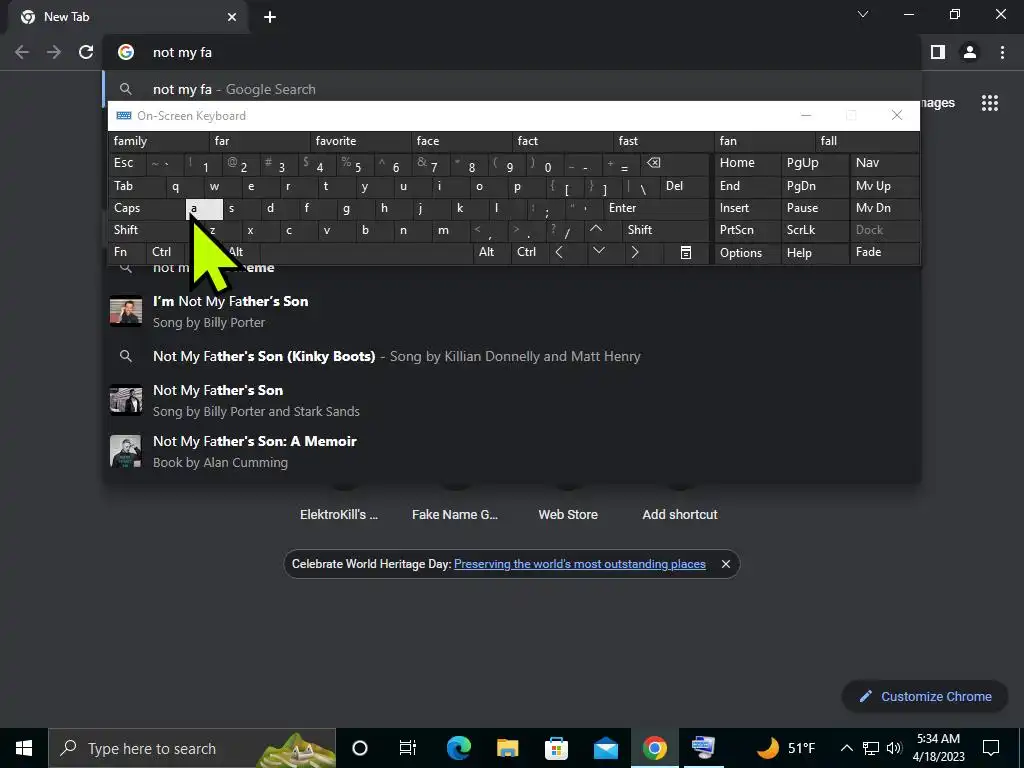Click the Enter key on On-Screen Keyboard
The width and height of the screenshot is (1024, 768).
656,208
